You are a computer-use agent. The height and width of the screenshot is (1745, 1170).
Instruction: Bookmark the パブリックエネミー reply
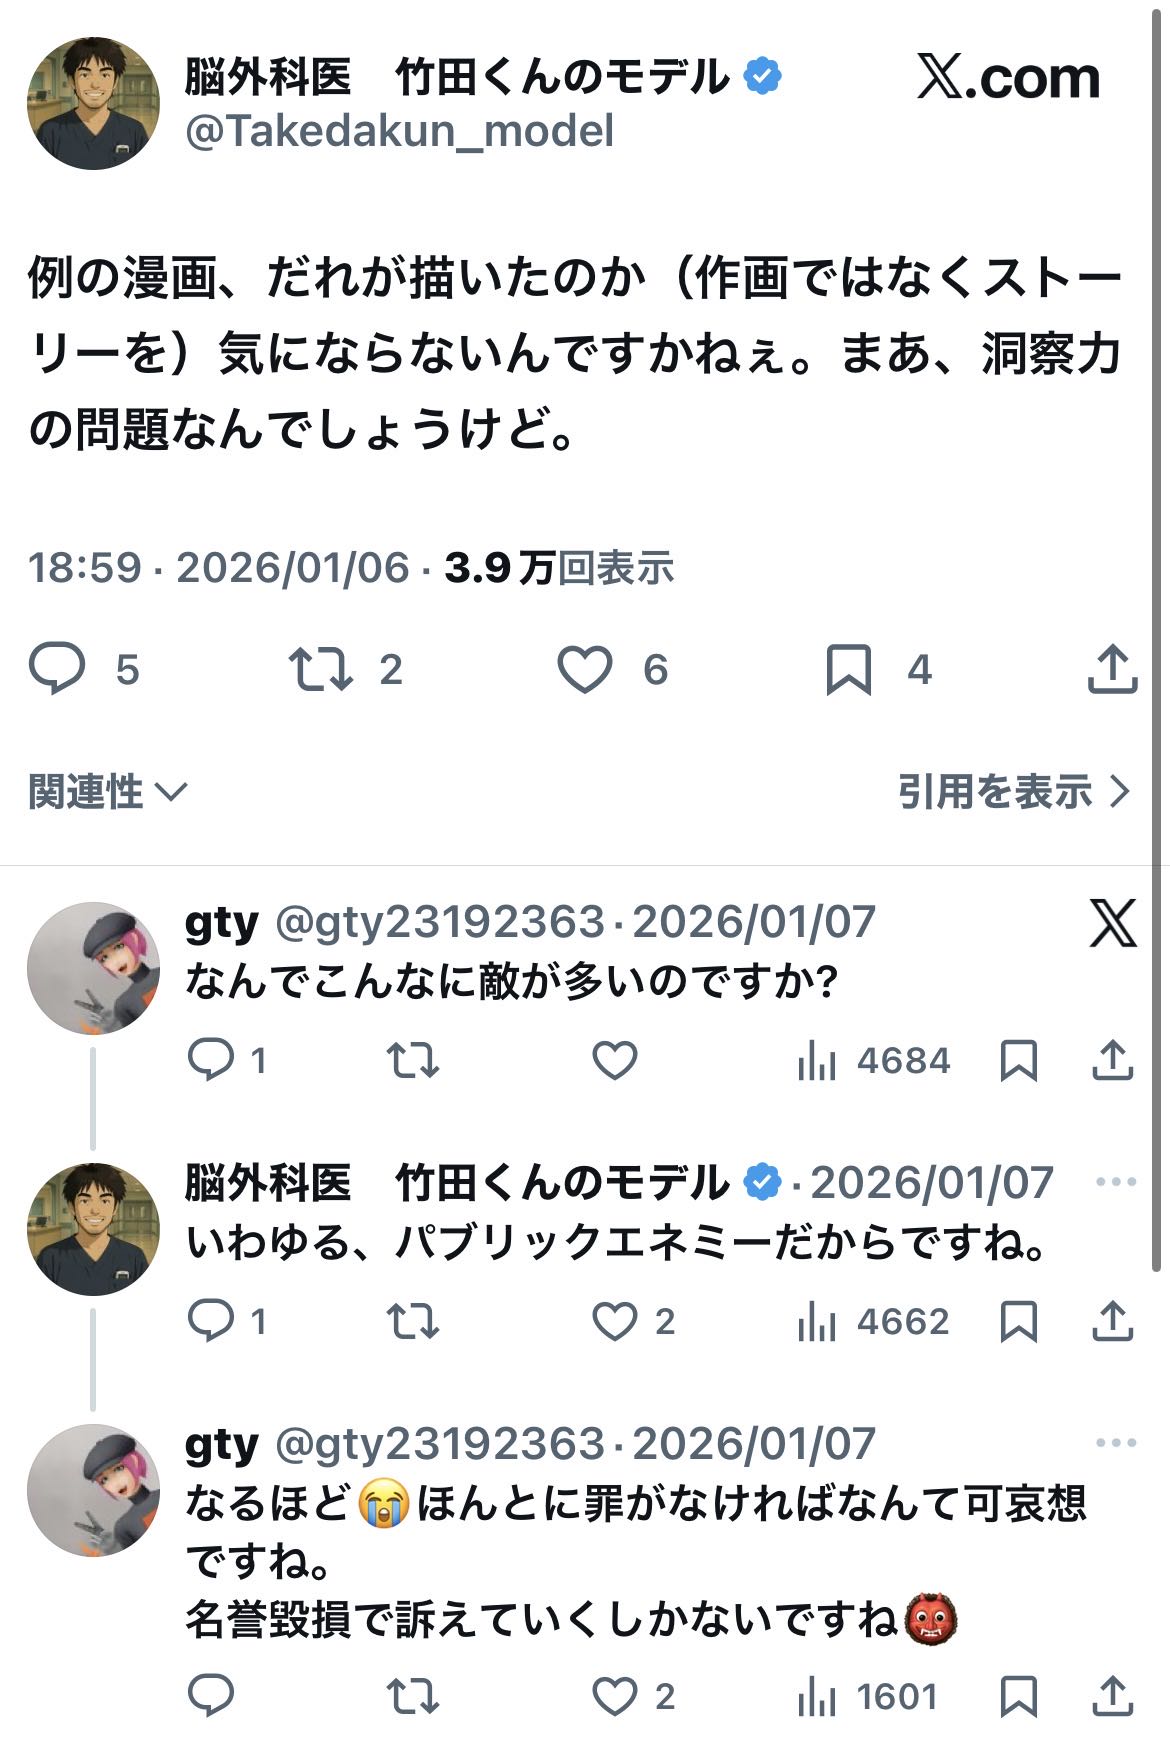1018,1322
